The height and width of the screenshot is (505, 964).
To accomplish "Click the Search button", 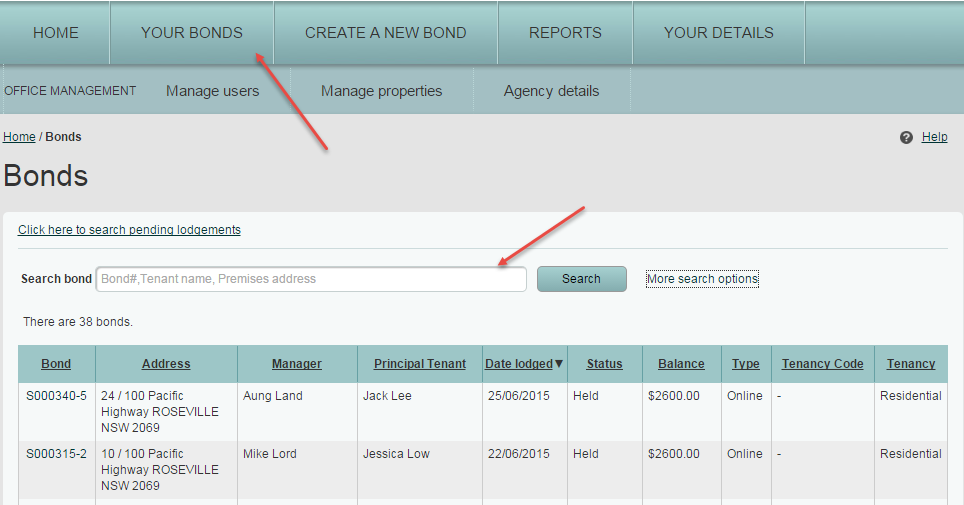I will click(x=582, y=279).
